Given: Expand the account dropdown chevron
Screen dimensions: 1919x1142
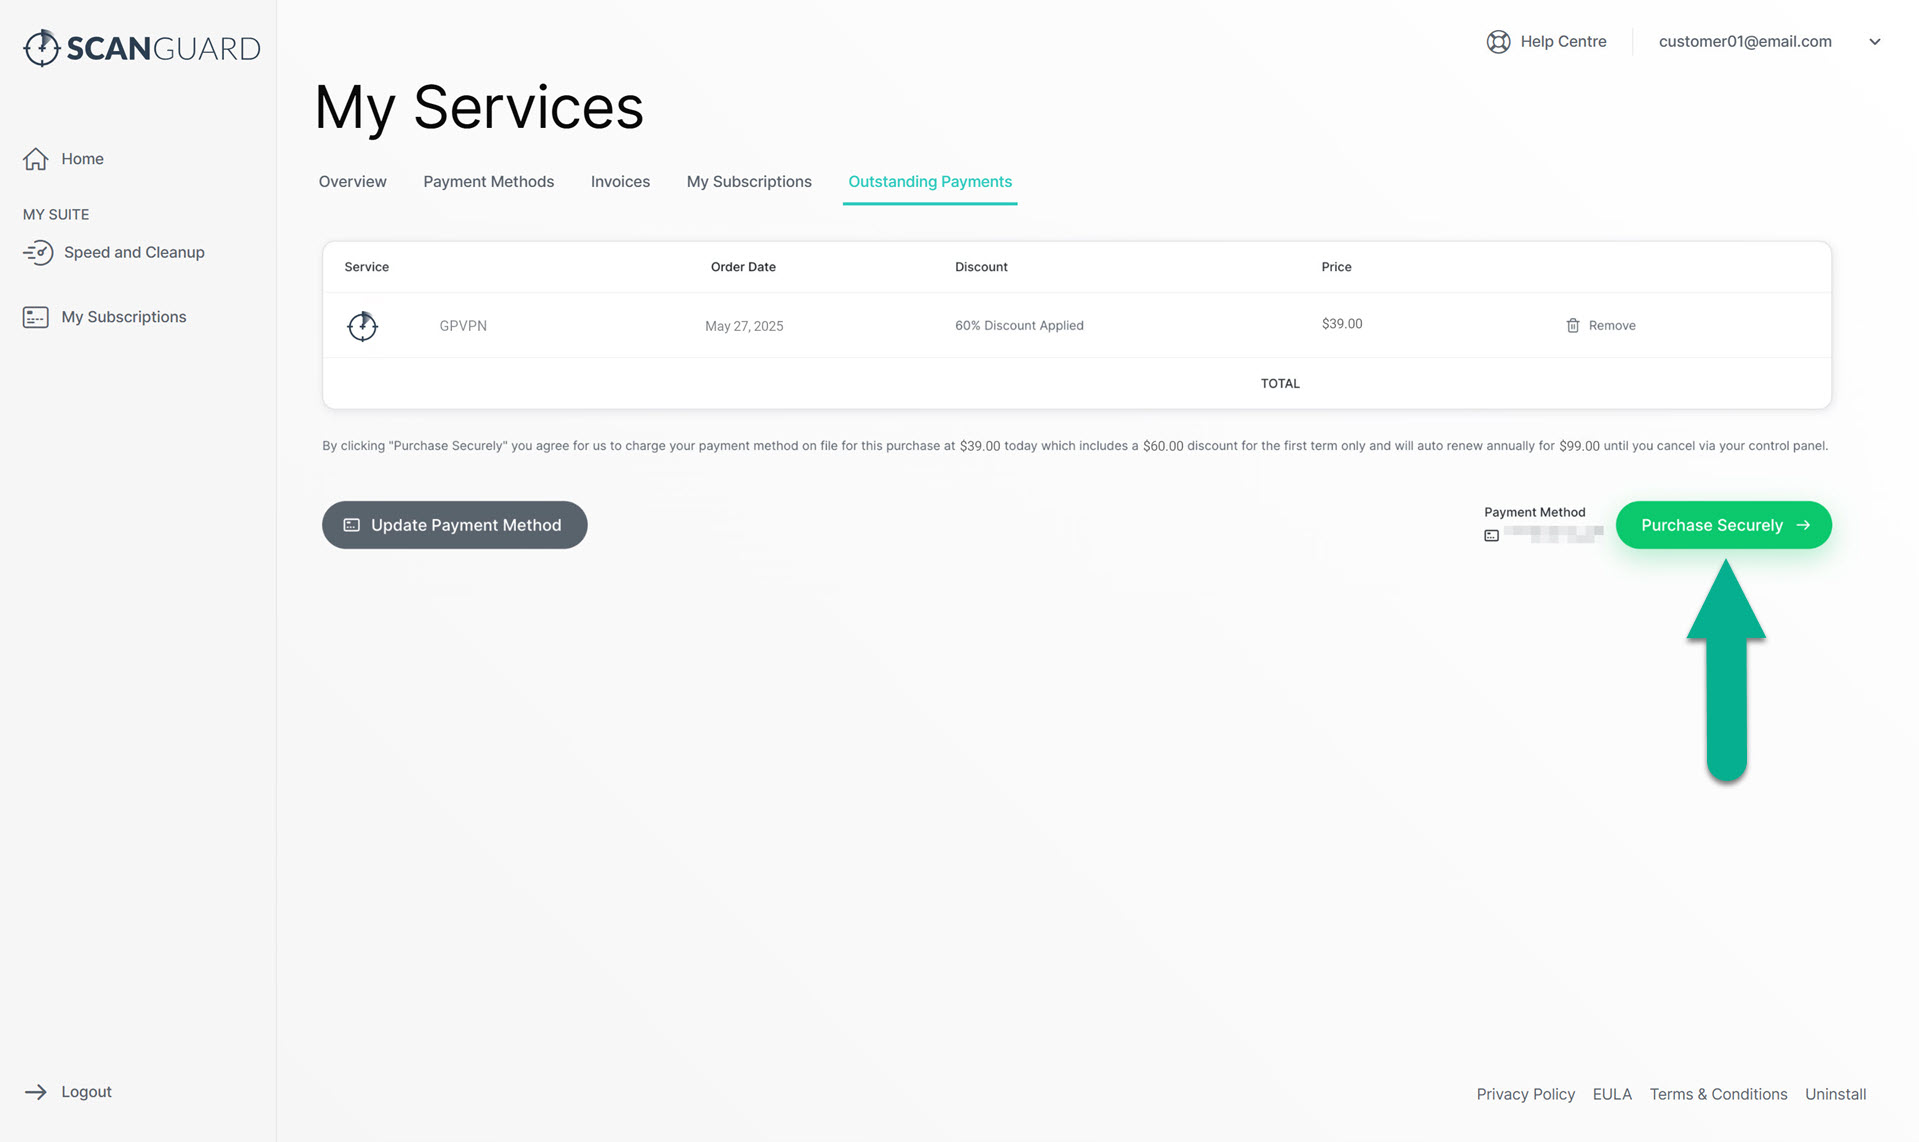Looking at the screenshot, I should pyautogui.click(x=1875, y=42).
